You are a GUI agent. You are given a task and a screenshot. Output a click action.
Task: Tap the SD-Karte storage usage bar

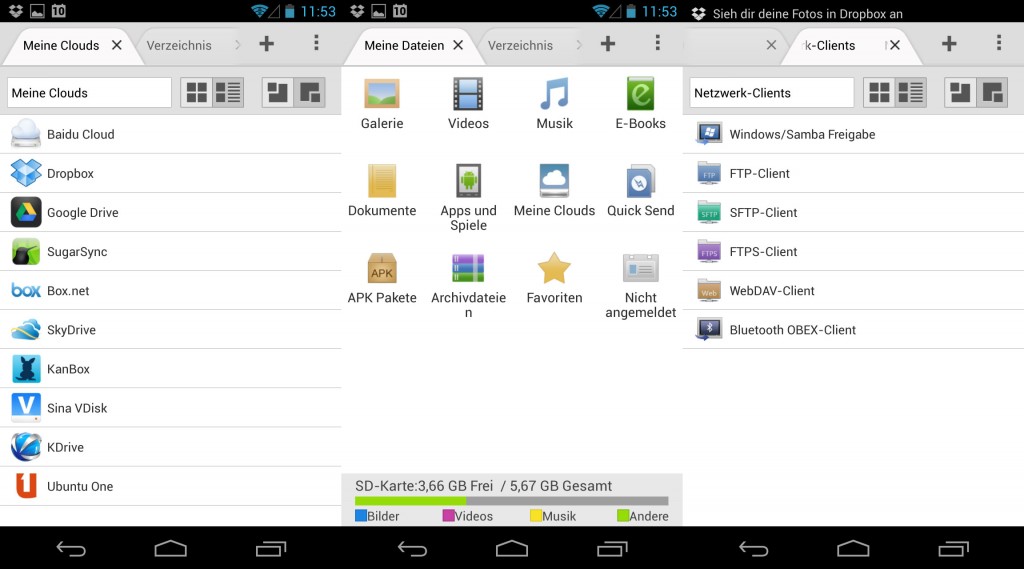[x=511, y=501]
